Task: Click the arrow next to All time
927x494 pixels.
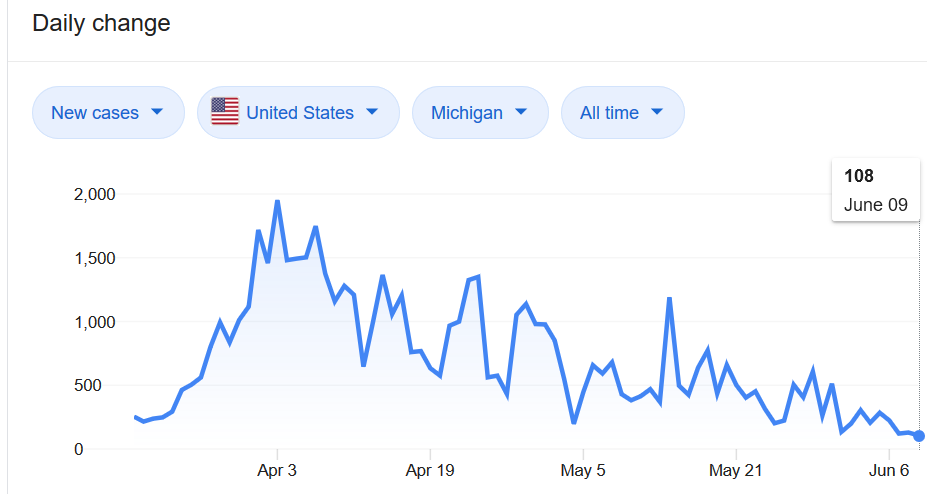Action: 657,112
